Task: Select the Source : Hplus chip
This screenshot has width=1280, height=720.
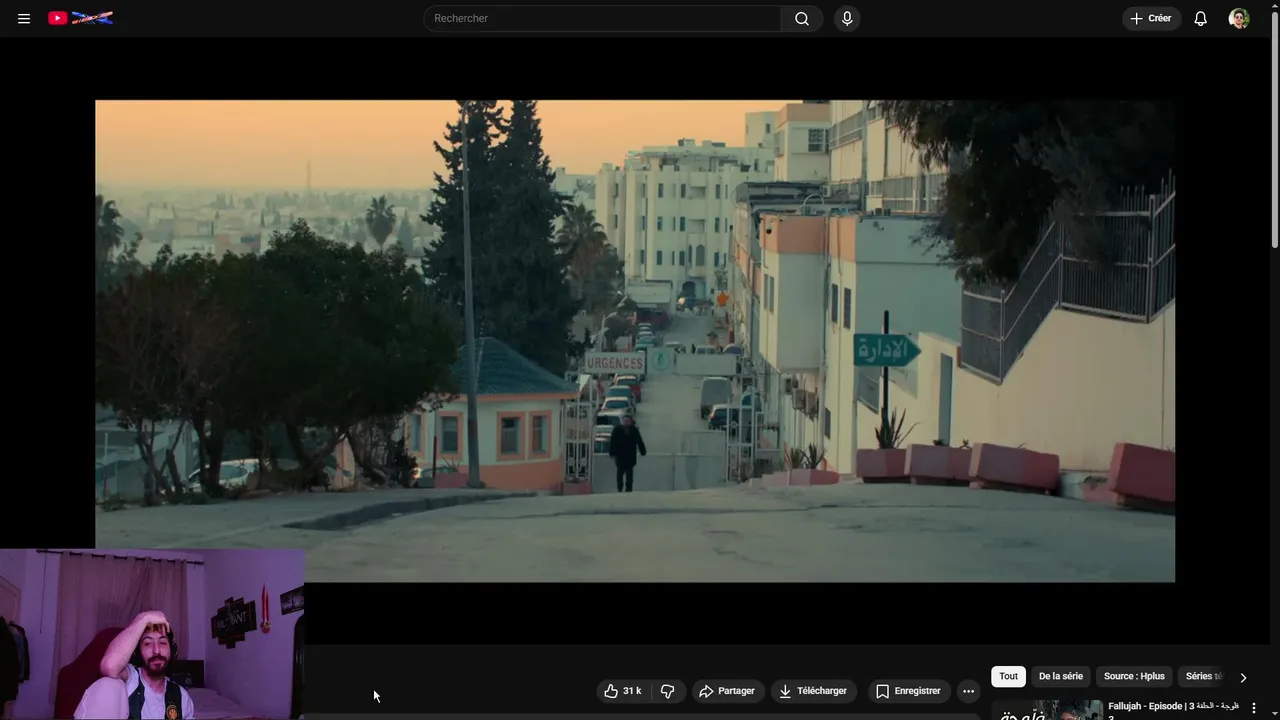Action: [x=1134, y=677]
